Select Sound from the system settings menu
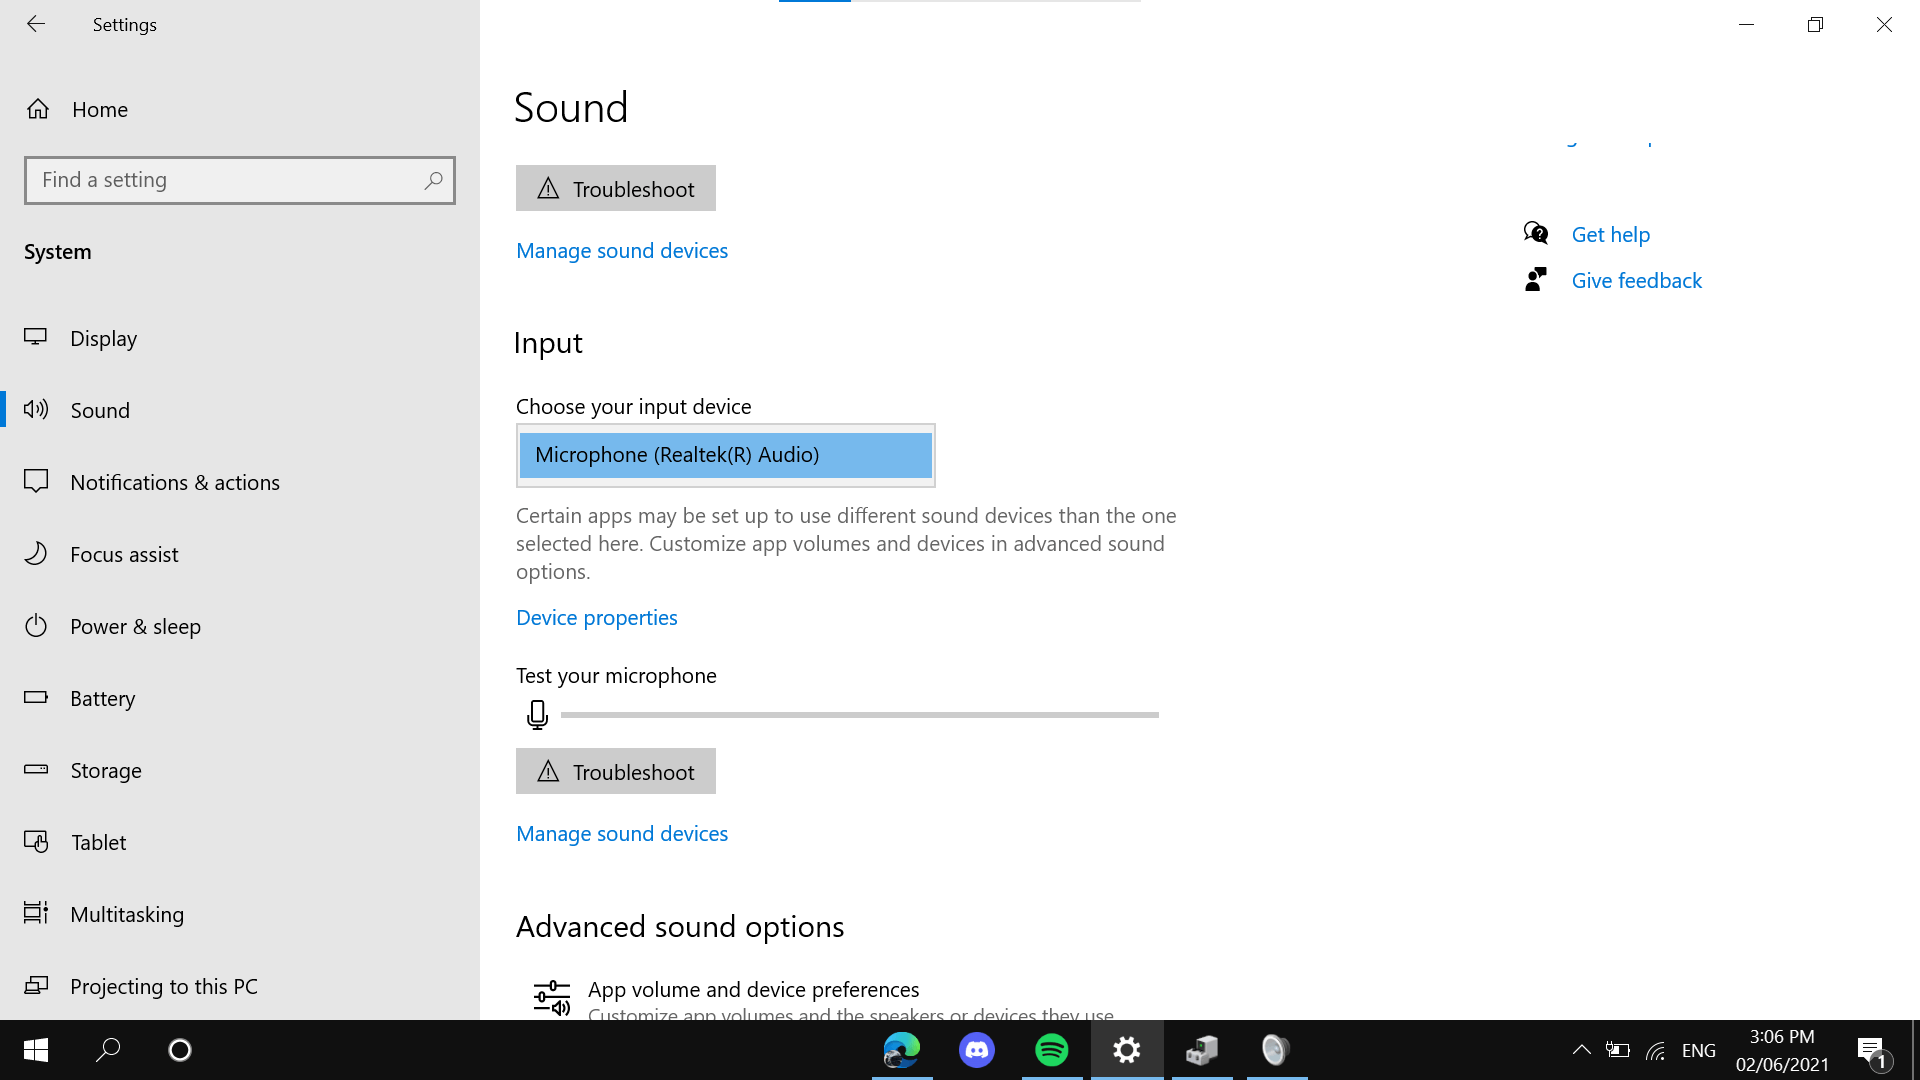 tap(99, 410)
